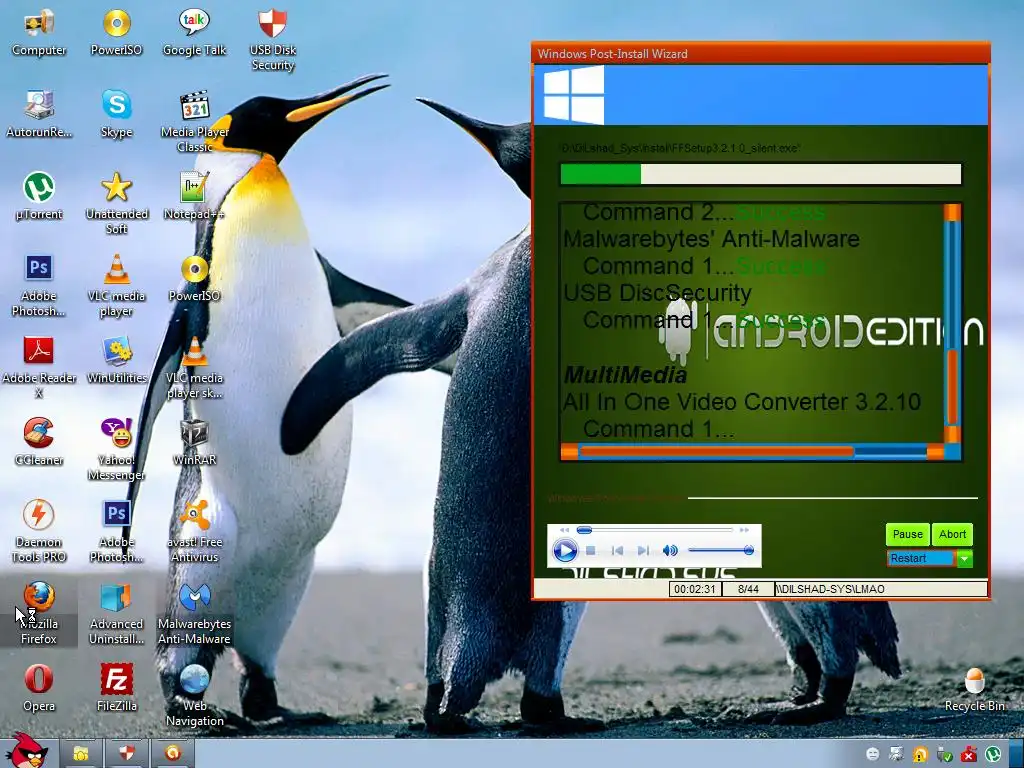The image size is (1024, 768).
Task: Open Unattended Soft star icon
Action: coord(116,203)
